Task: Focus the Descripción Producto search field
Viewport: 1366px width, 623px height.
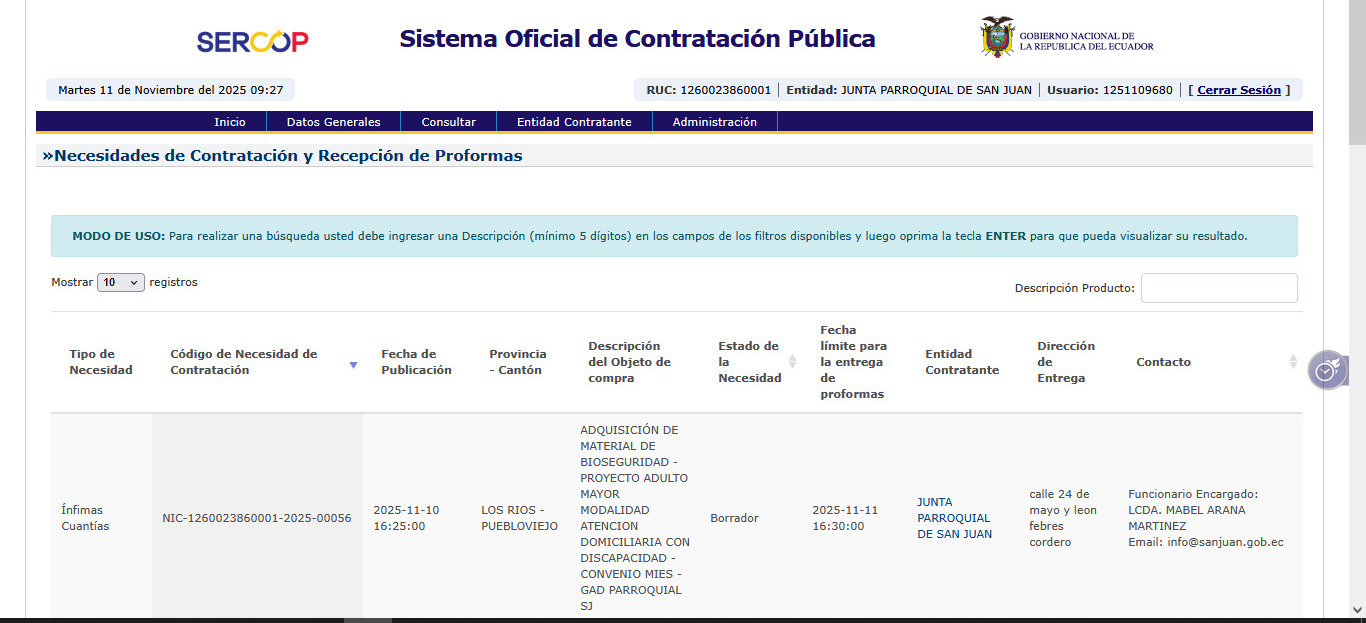Action: (x=1218, y=288)
